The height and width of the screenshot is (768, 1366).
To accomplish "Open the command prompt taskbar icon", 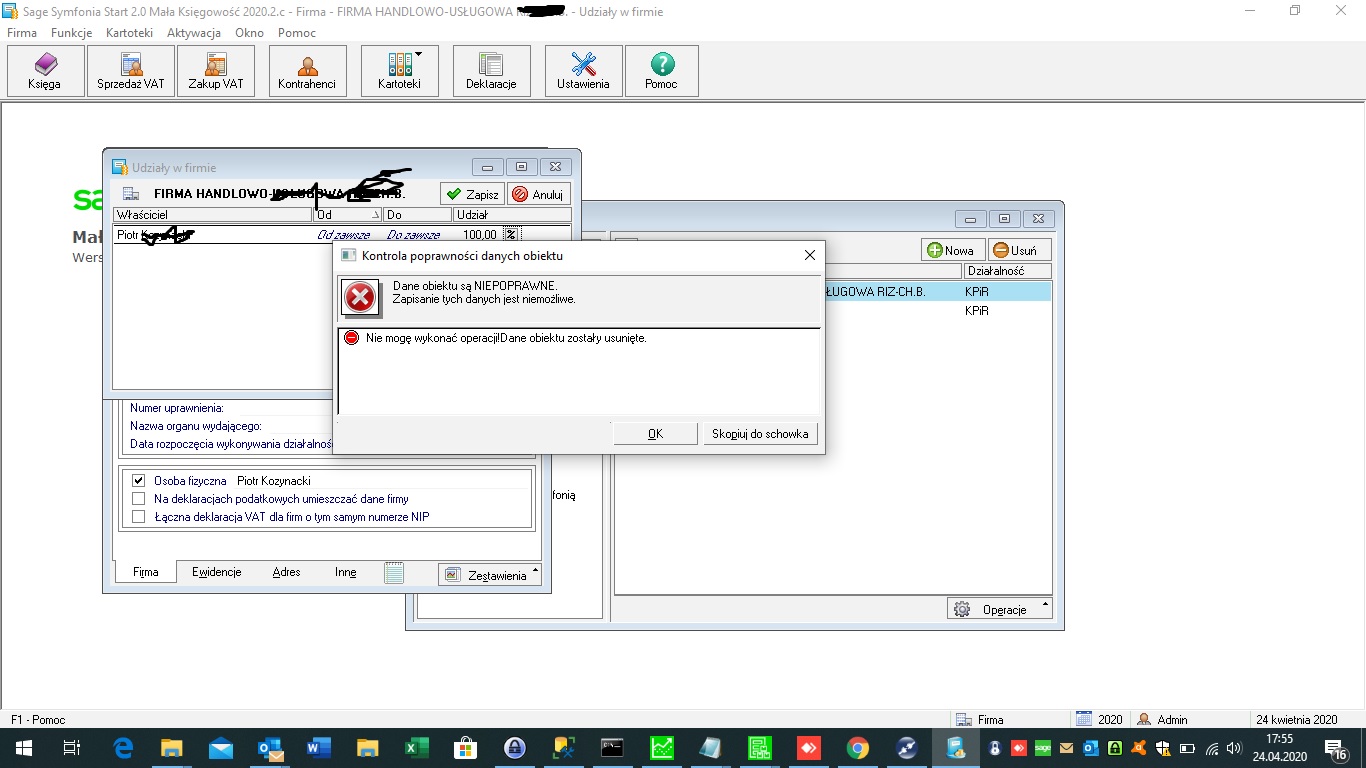I will (x=612, y=748).
